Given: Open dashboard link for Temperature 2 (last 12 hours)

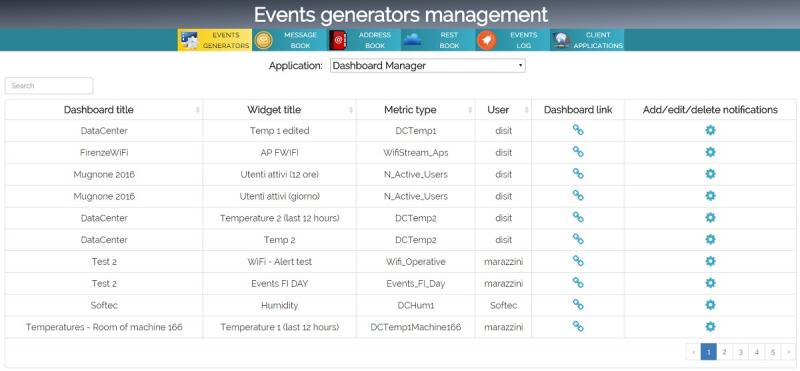Looking at the screenshot, I should tap(578, 217).
